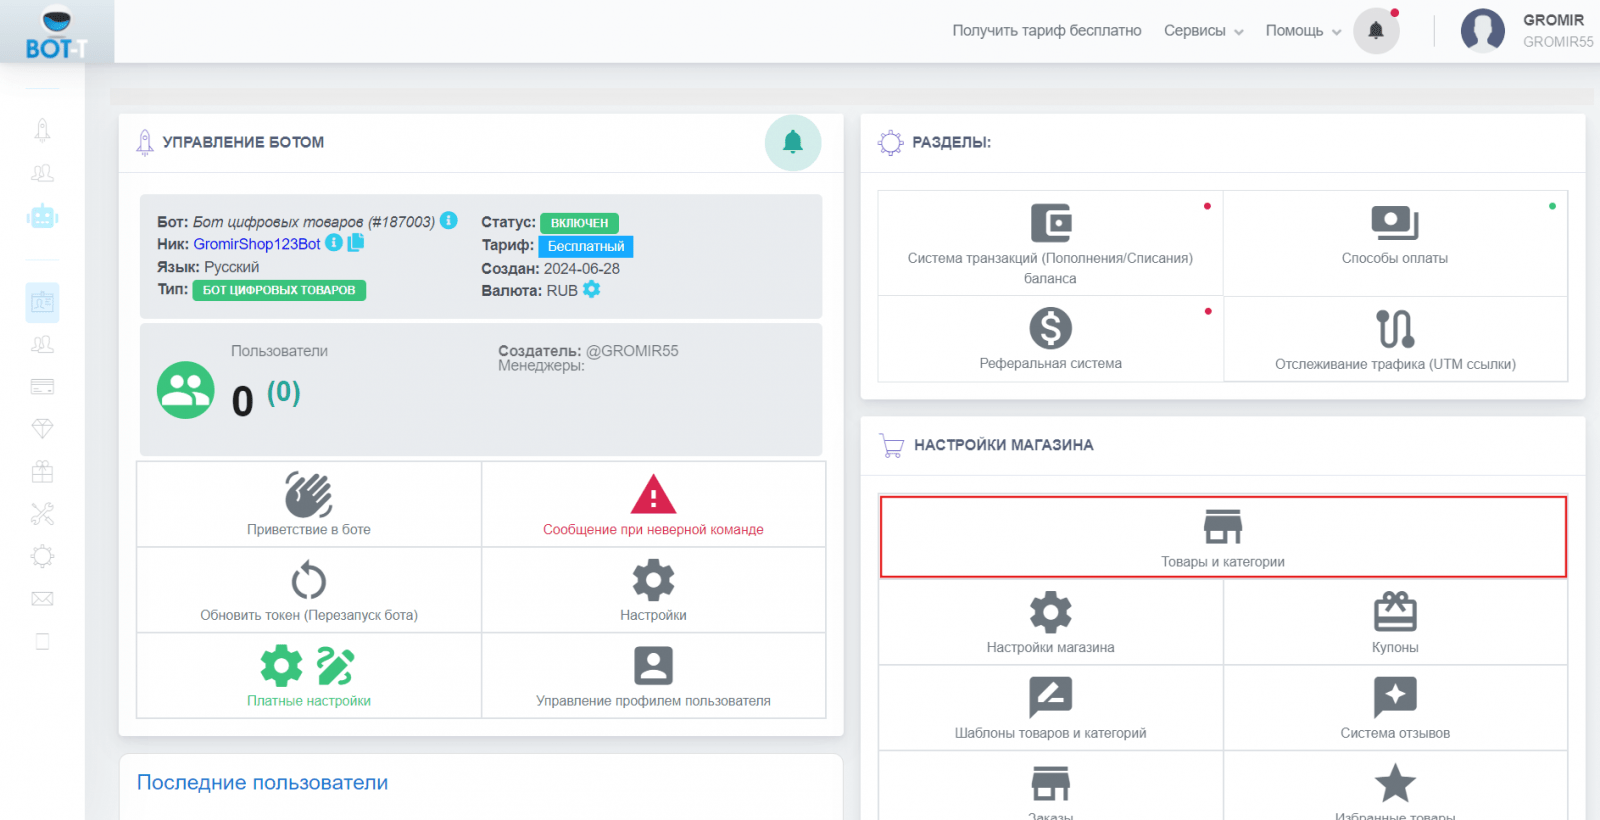Click the Бесплатный tariff badge

click(586, 246)
